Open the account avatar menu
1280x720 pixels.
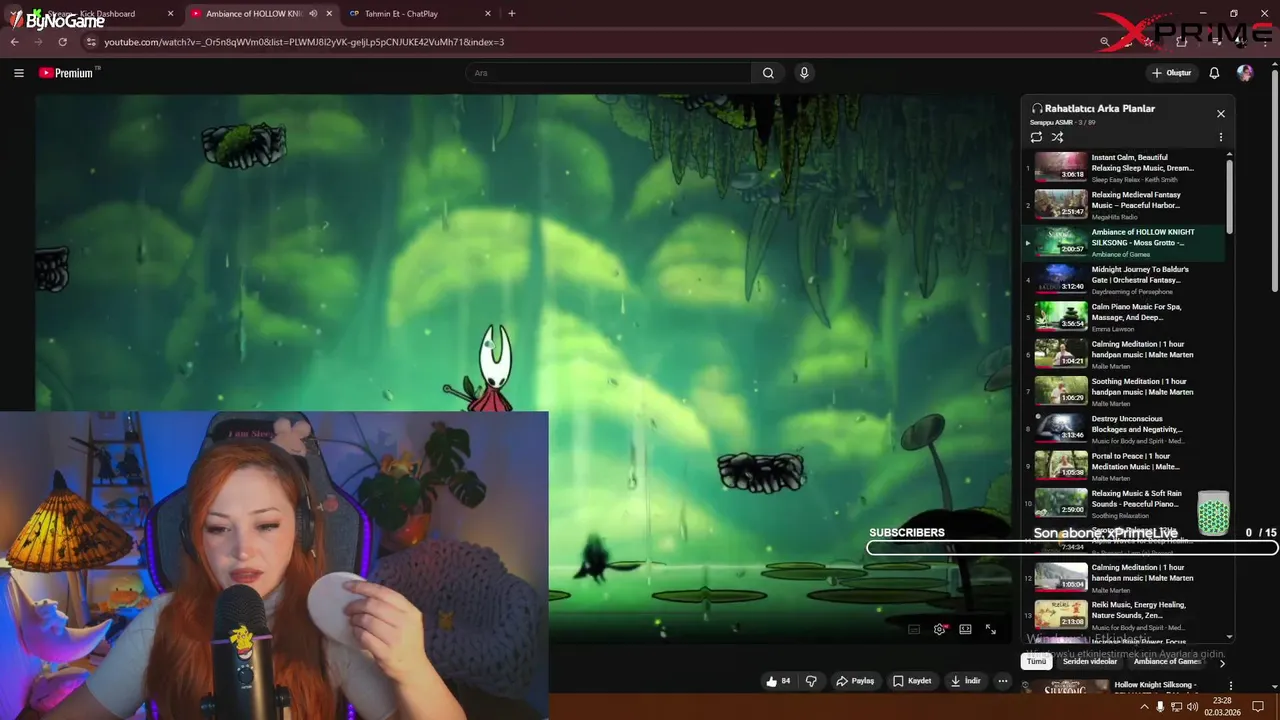pos(1245,73)
